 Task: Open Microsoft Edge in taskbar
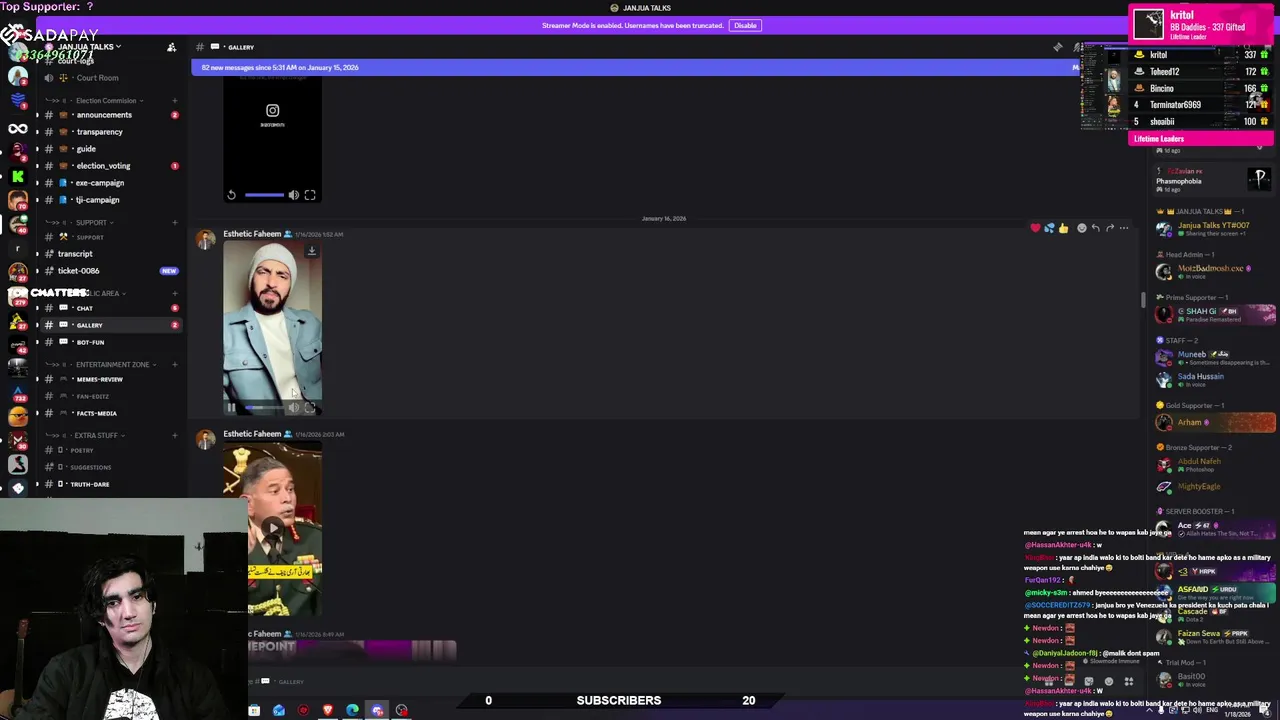(x=352, y=710)
